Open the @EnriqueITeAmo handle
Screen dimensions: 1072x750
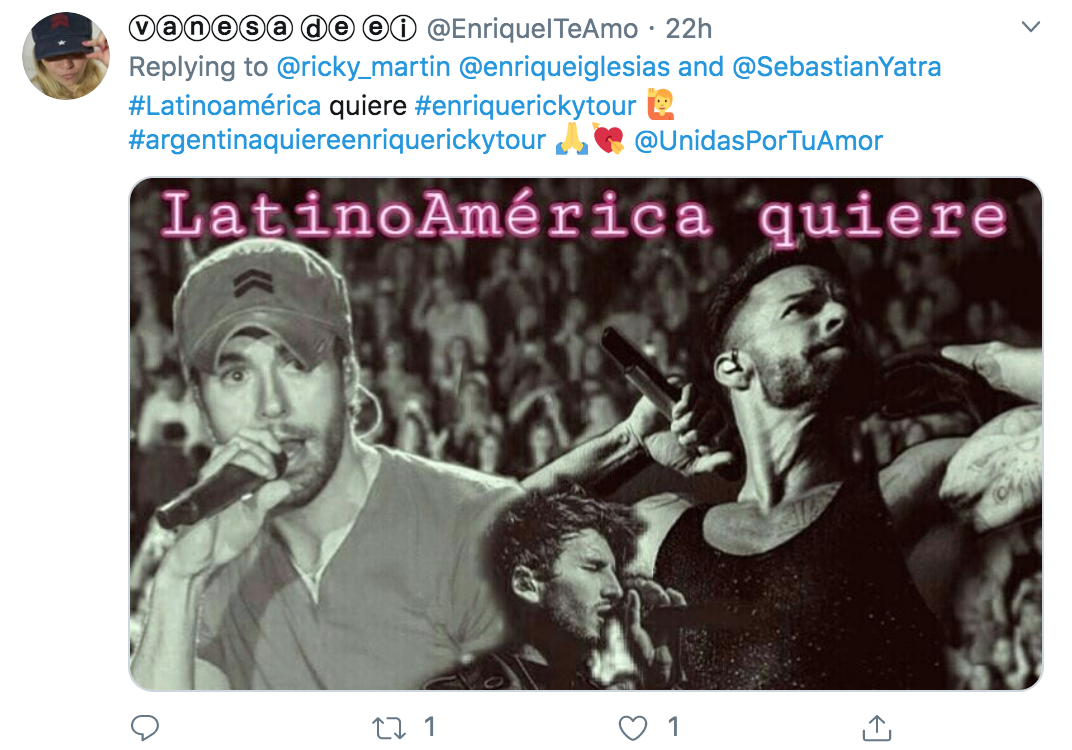(x=533, y=29)
